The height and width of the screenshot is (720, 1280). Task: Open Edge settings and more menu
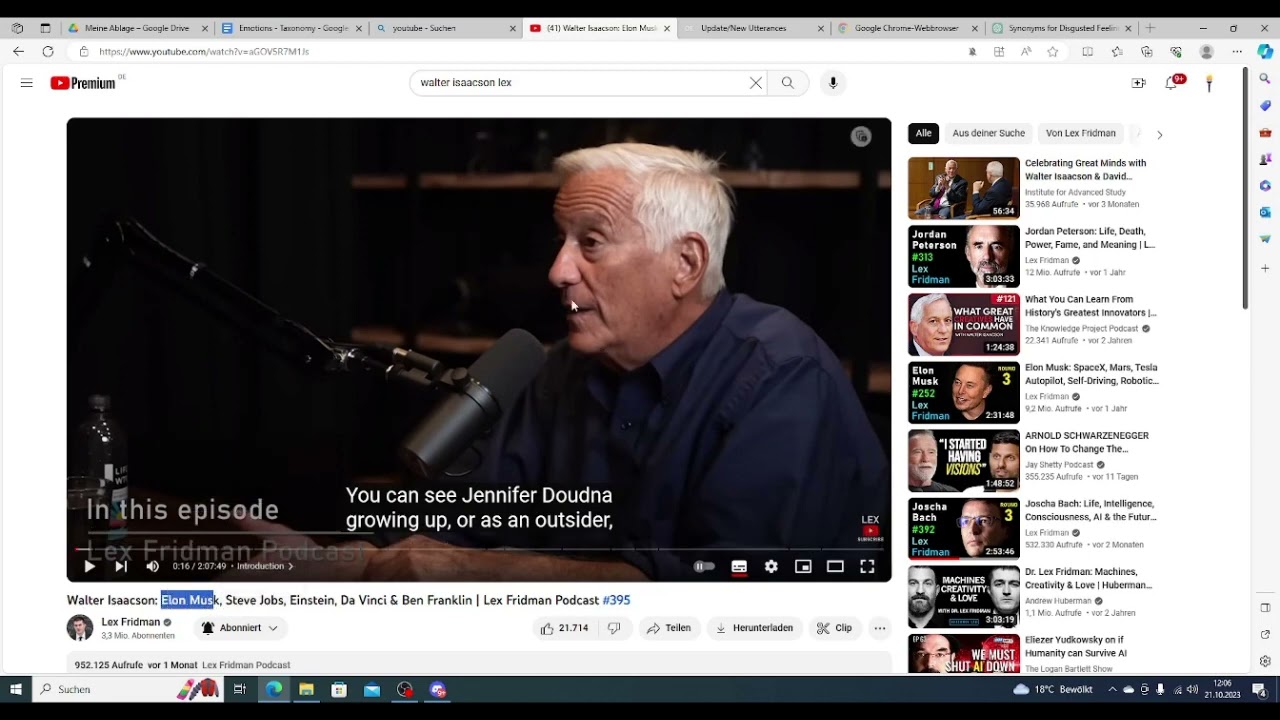1236,51
